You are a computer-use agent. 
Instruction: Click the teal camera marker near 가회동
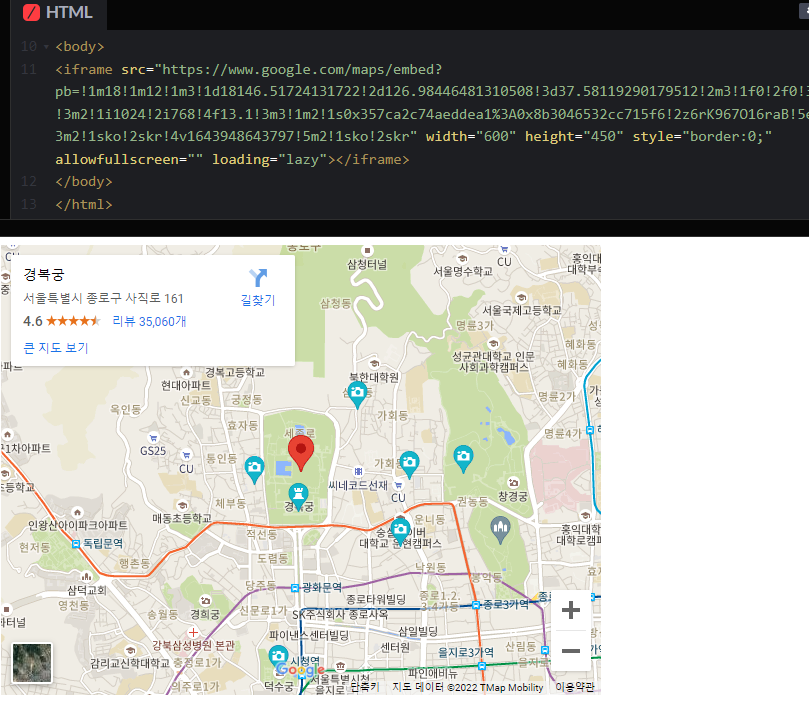[410, 464]
